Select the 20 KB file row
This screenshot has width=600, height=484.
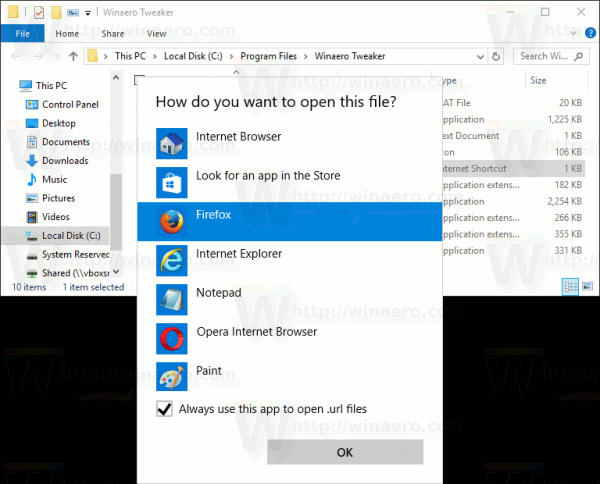pyautogui.click(x=514, y=103)
